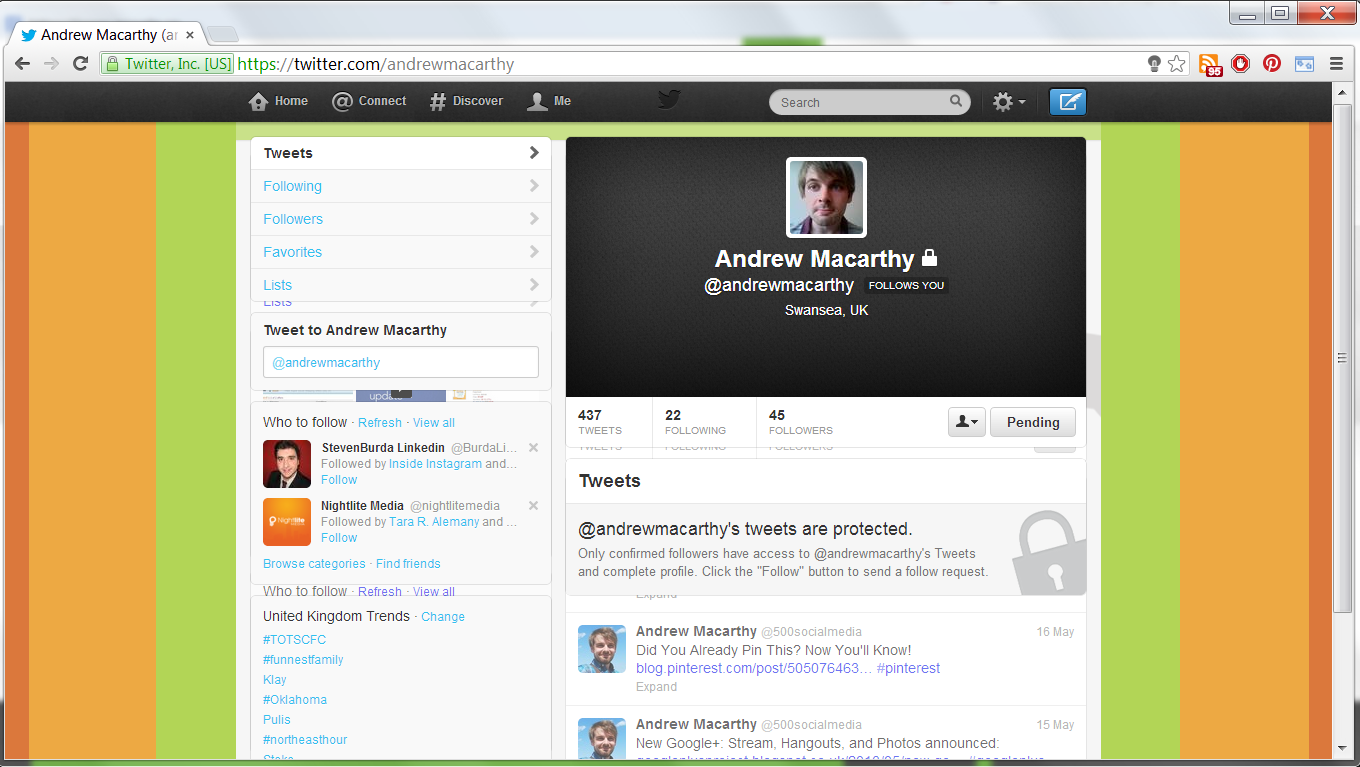Change the United Kingdom Trends location
The width and height of the screenshot is (1360, 767).
point(443,617)
